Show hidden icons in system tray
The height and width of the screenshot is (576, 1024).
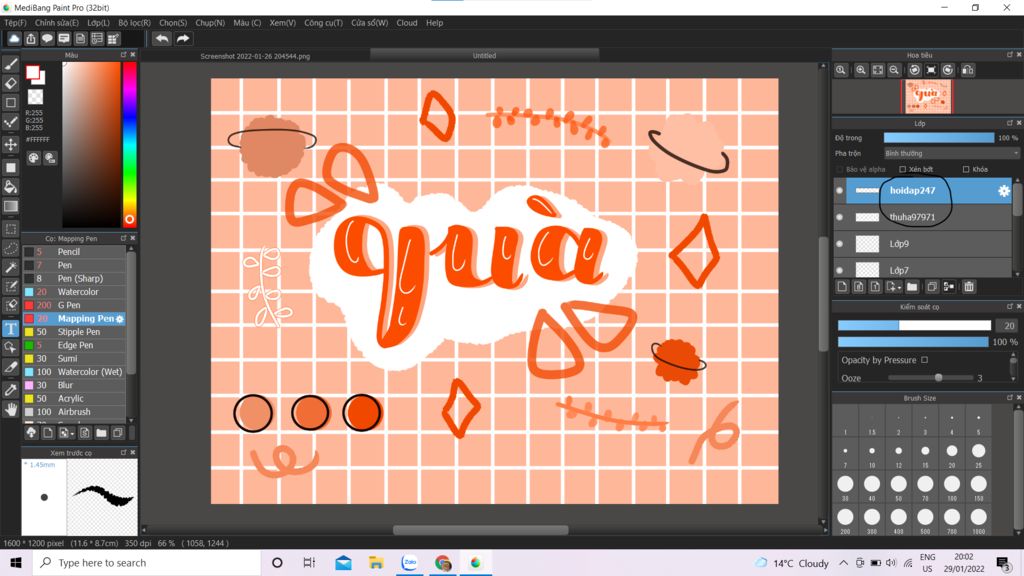pyautogui.click(x=844, y=563)
